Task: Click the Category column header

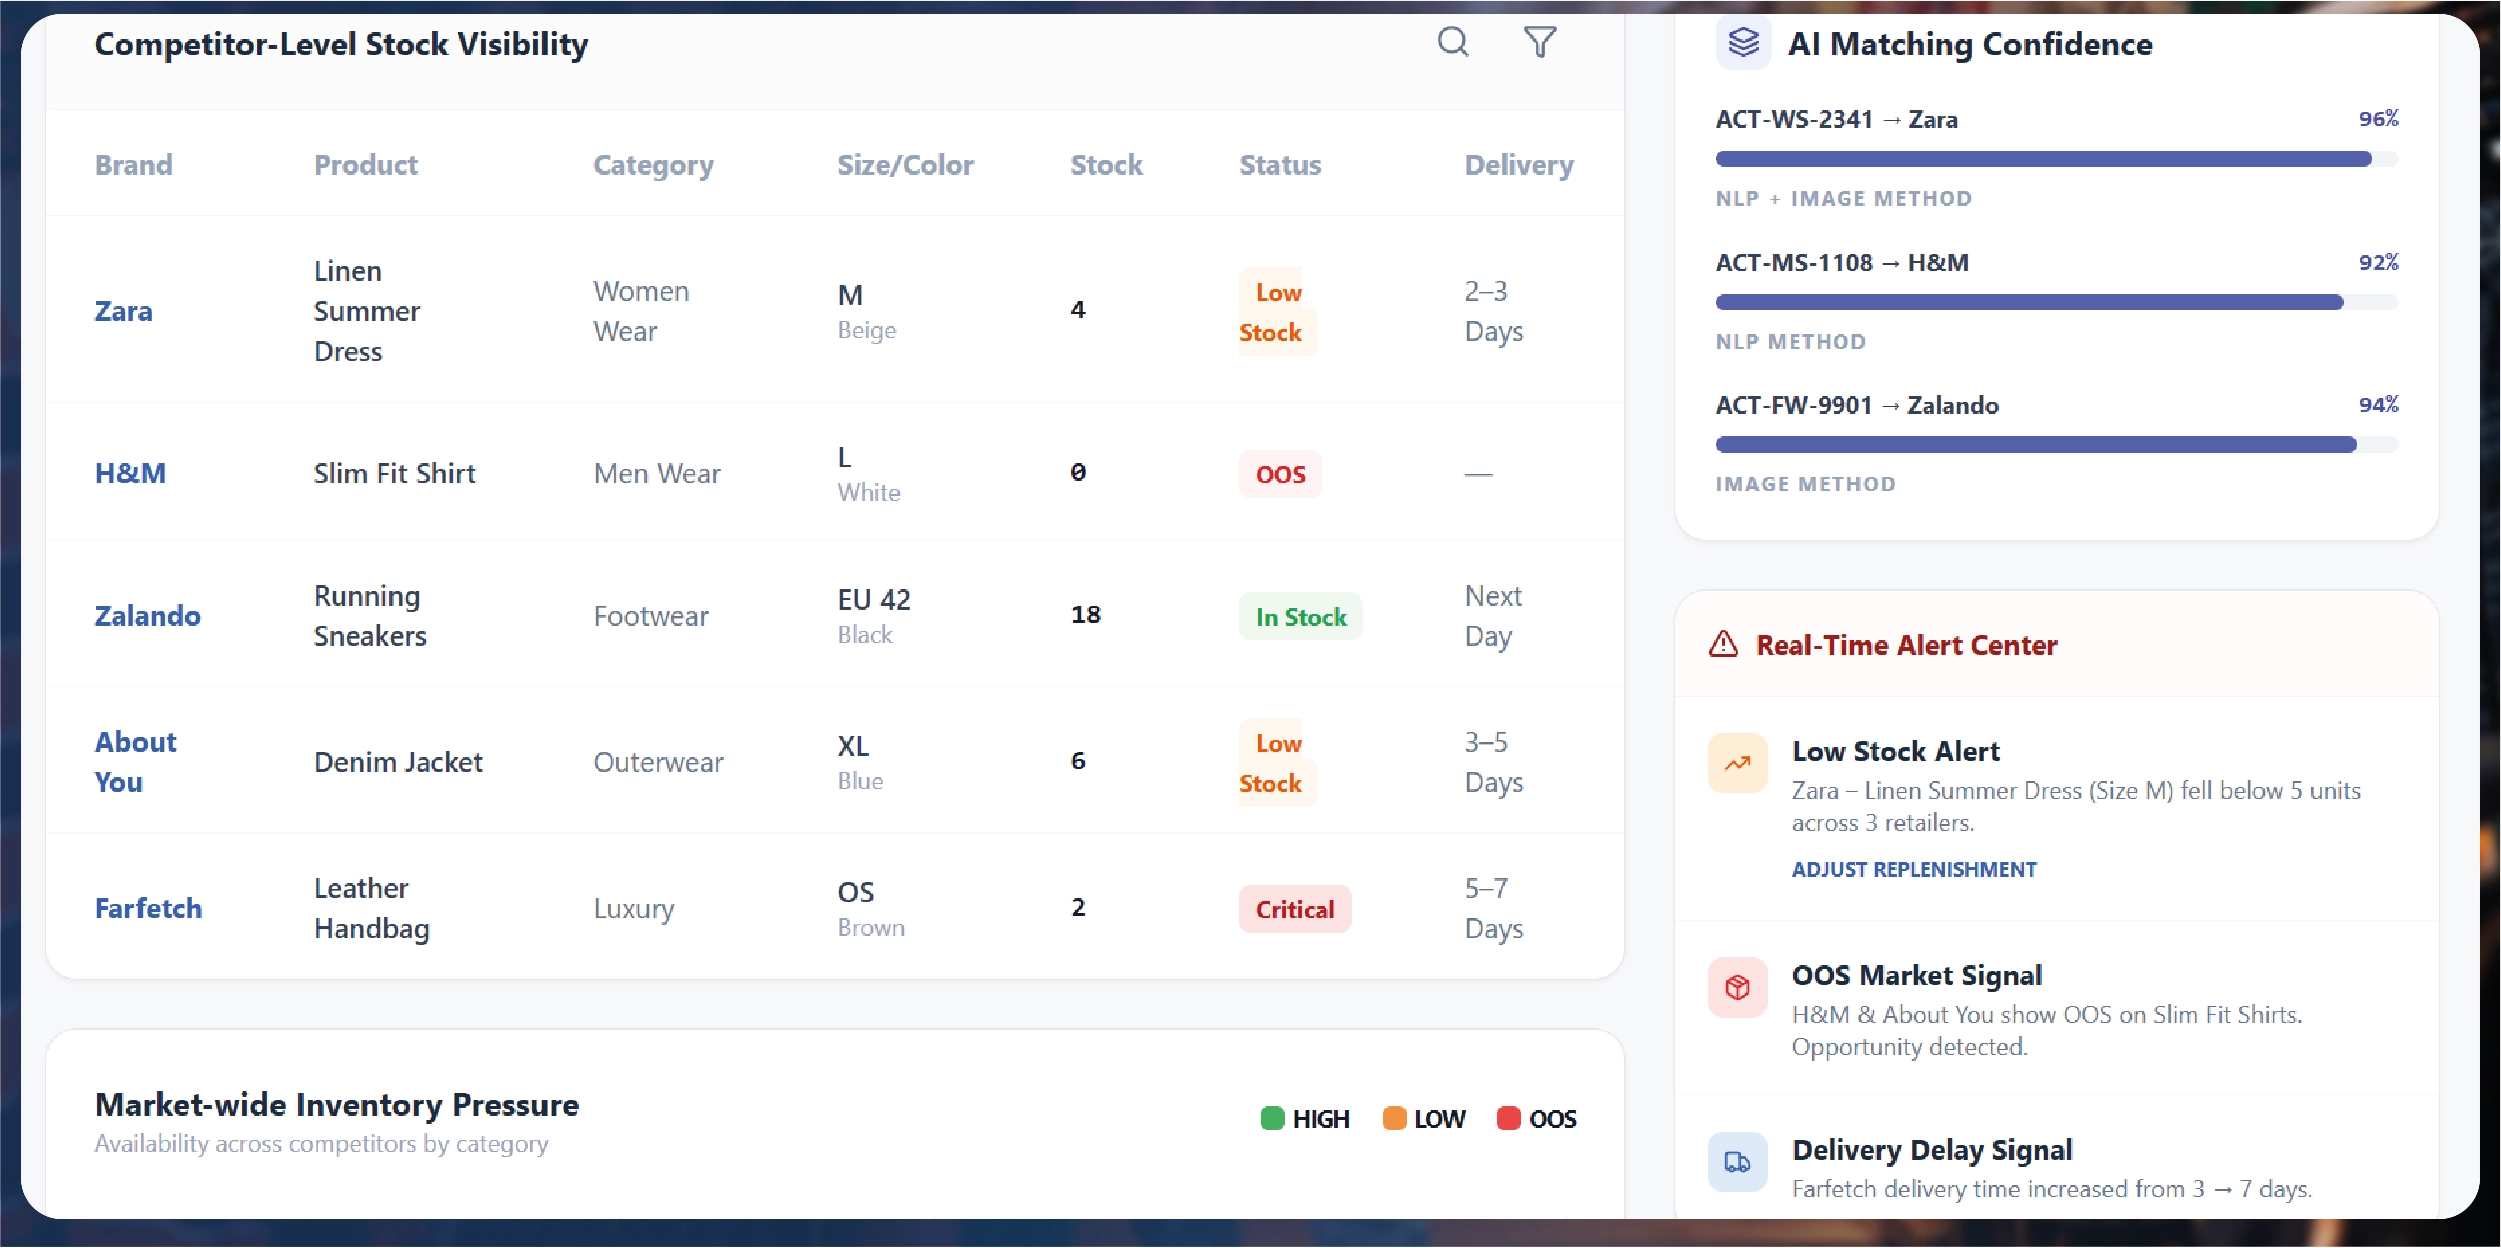Action: 653,165
